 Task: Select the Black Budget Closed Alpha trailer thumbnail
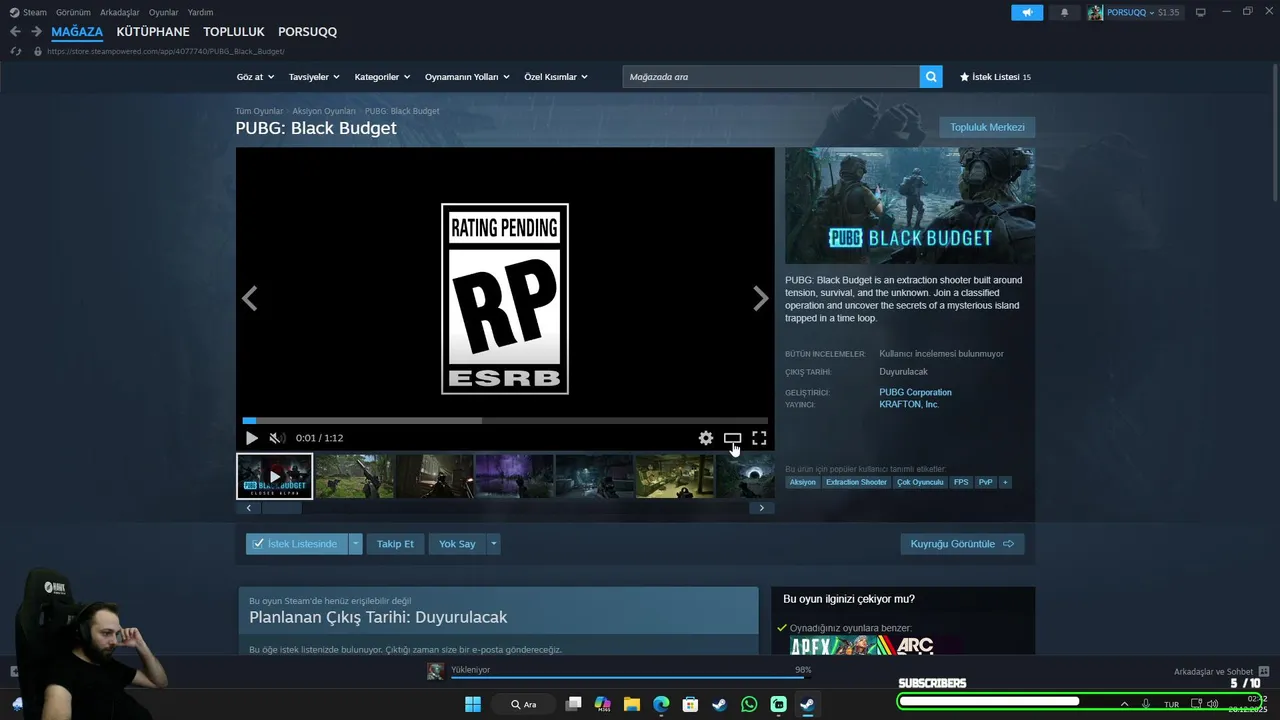[x=274, y=476]
